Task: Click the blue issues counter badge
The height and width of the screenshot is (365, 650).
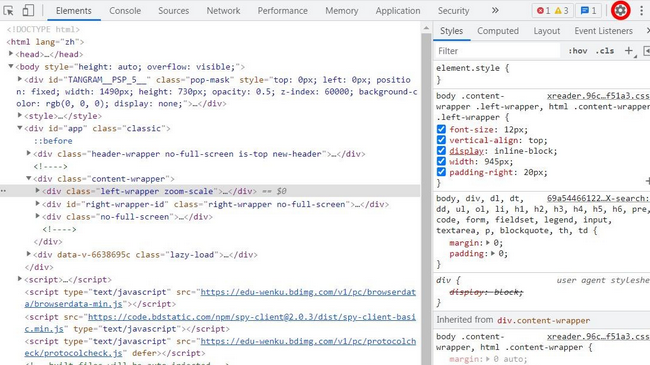Action: point(589,11)
